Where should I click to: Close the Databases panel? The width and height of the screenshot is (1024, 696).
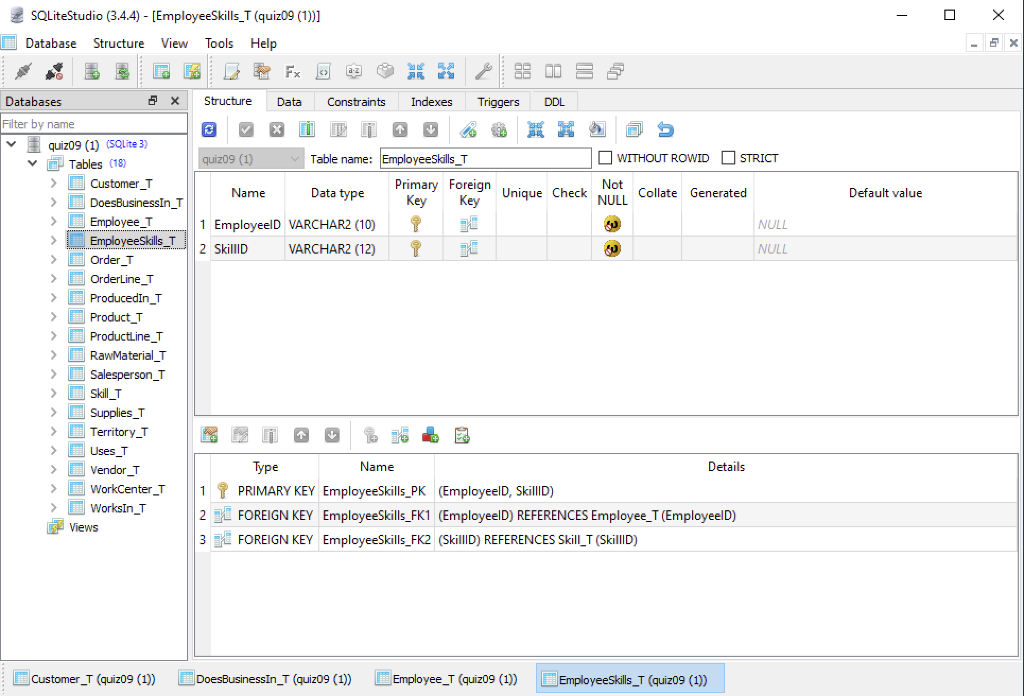[174, 101]
